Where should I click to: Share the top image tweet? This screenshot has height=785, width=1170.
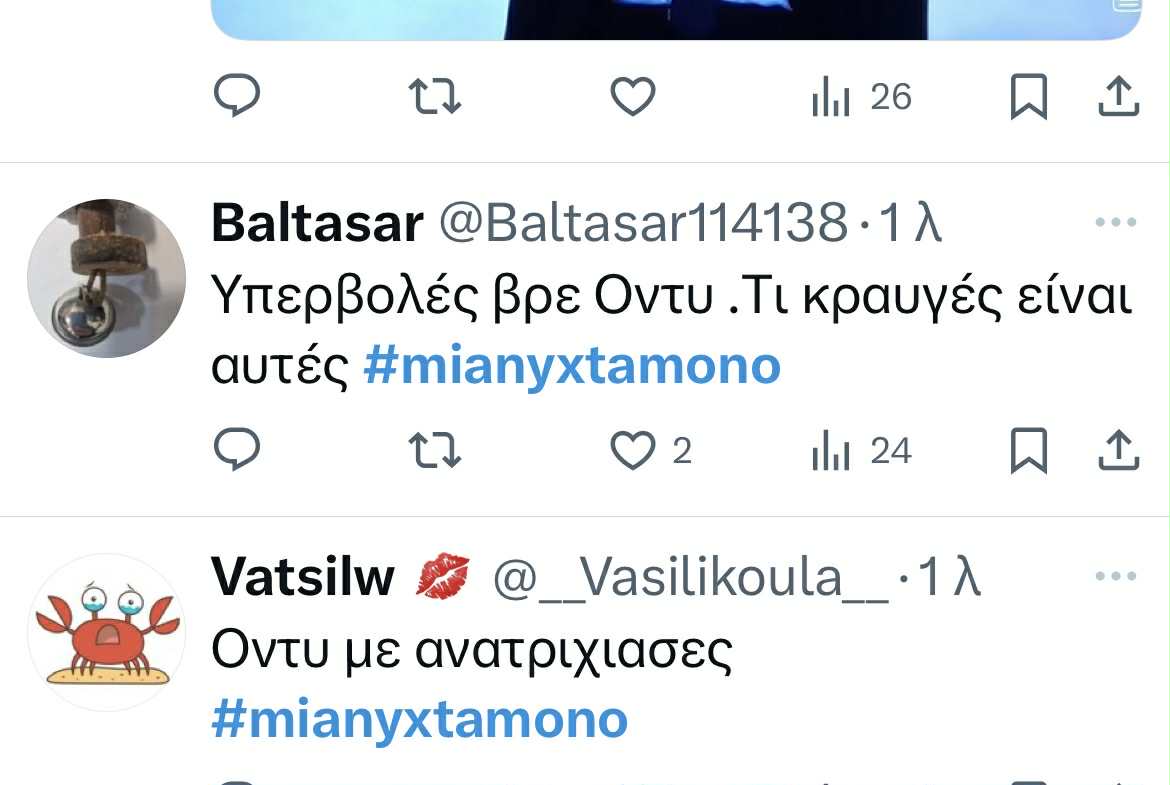coord(1119,96)
